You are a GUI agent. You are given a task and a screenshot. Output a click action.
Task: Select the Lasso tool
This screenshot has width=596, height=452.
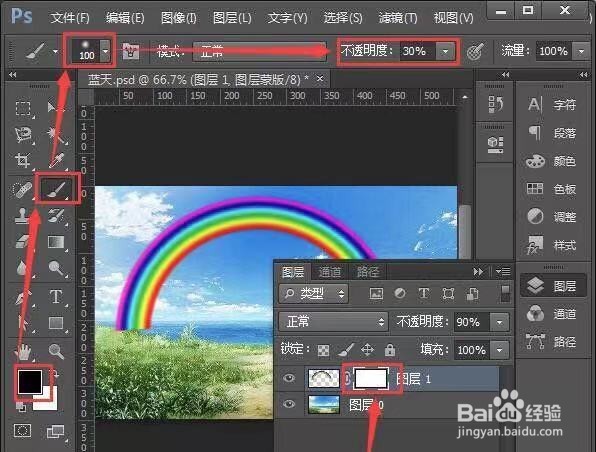point(23,135)
